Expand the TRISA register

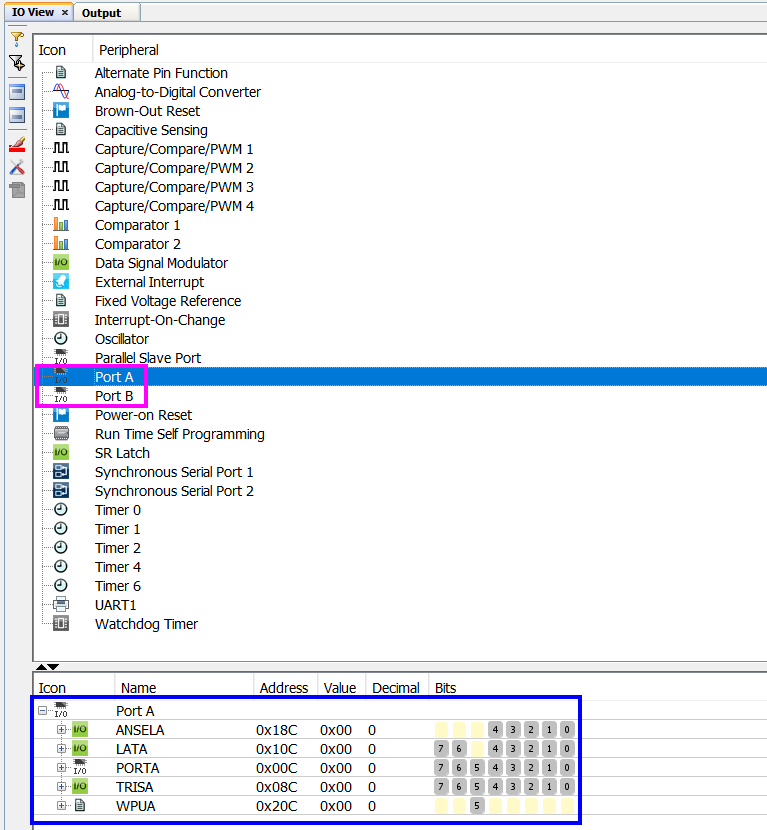click(x=61, y=787)
